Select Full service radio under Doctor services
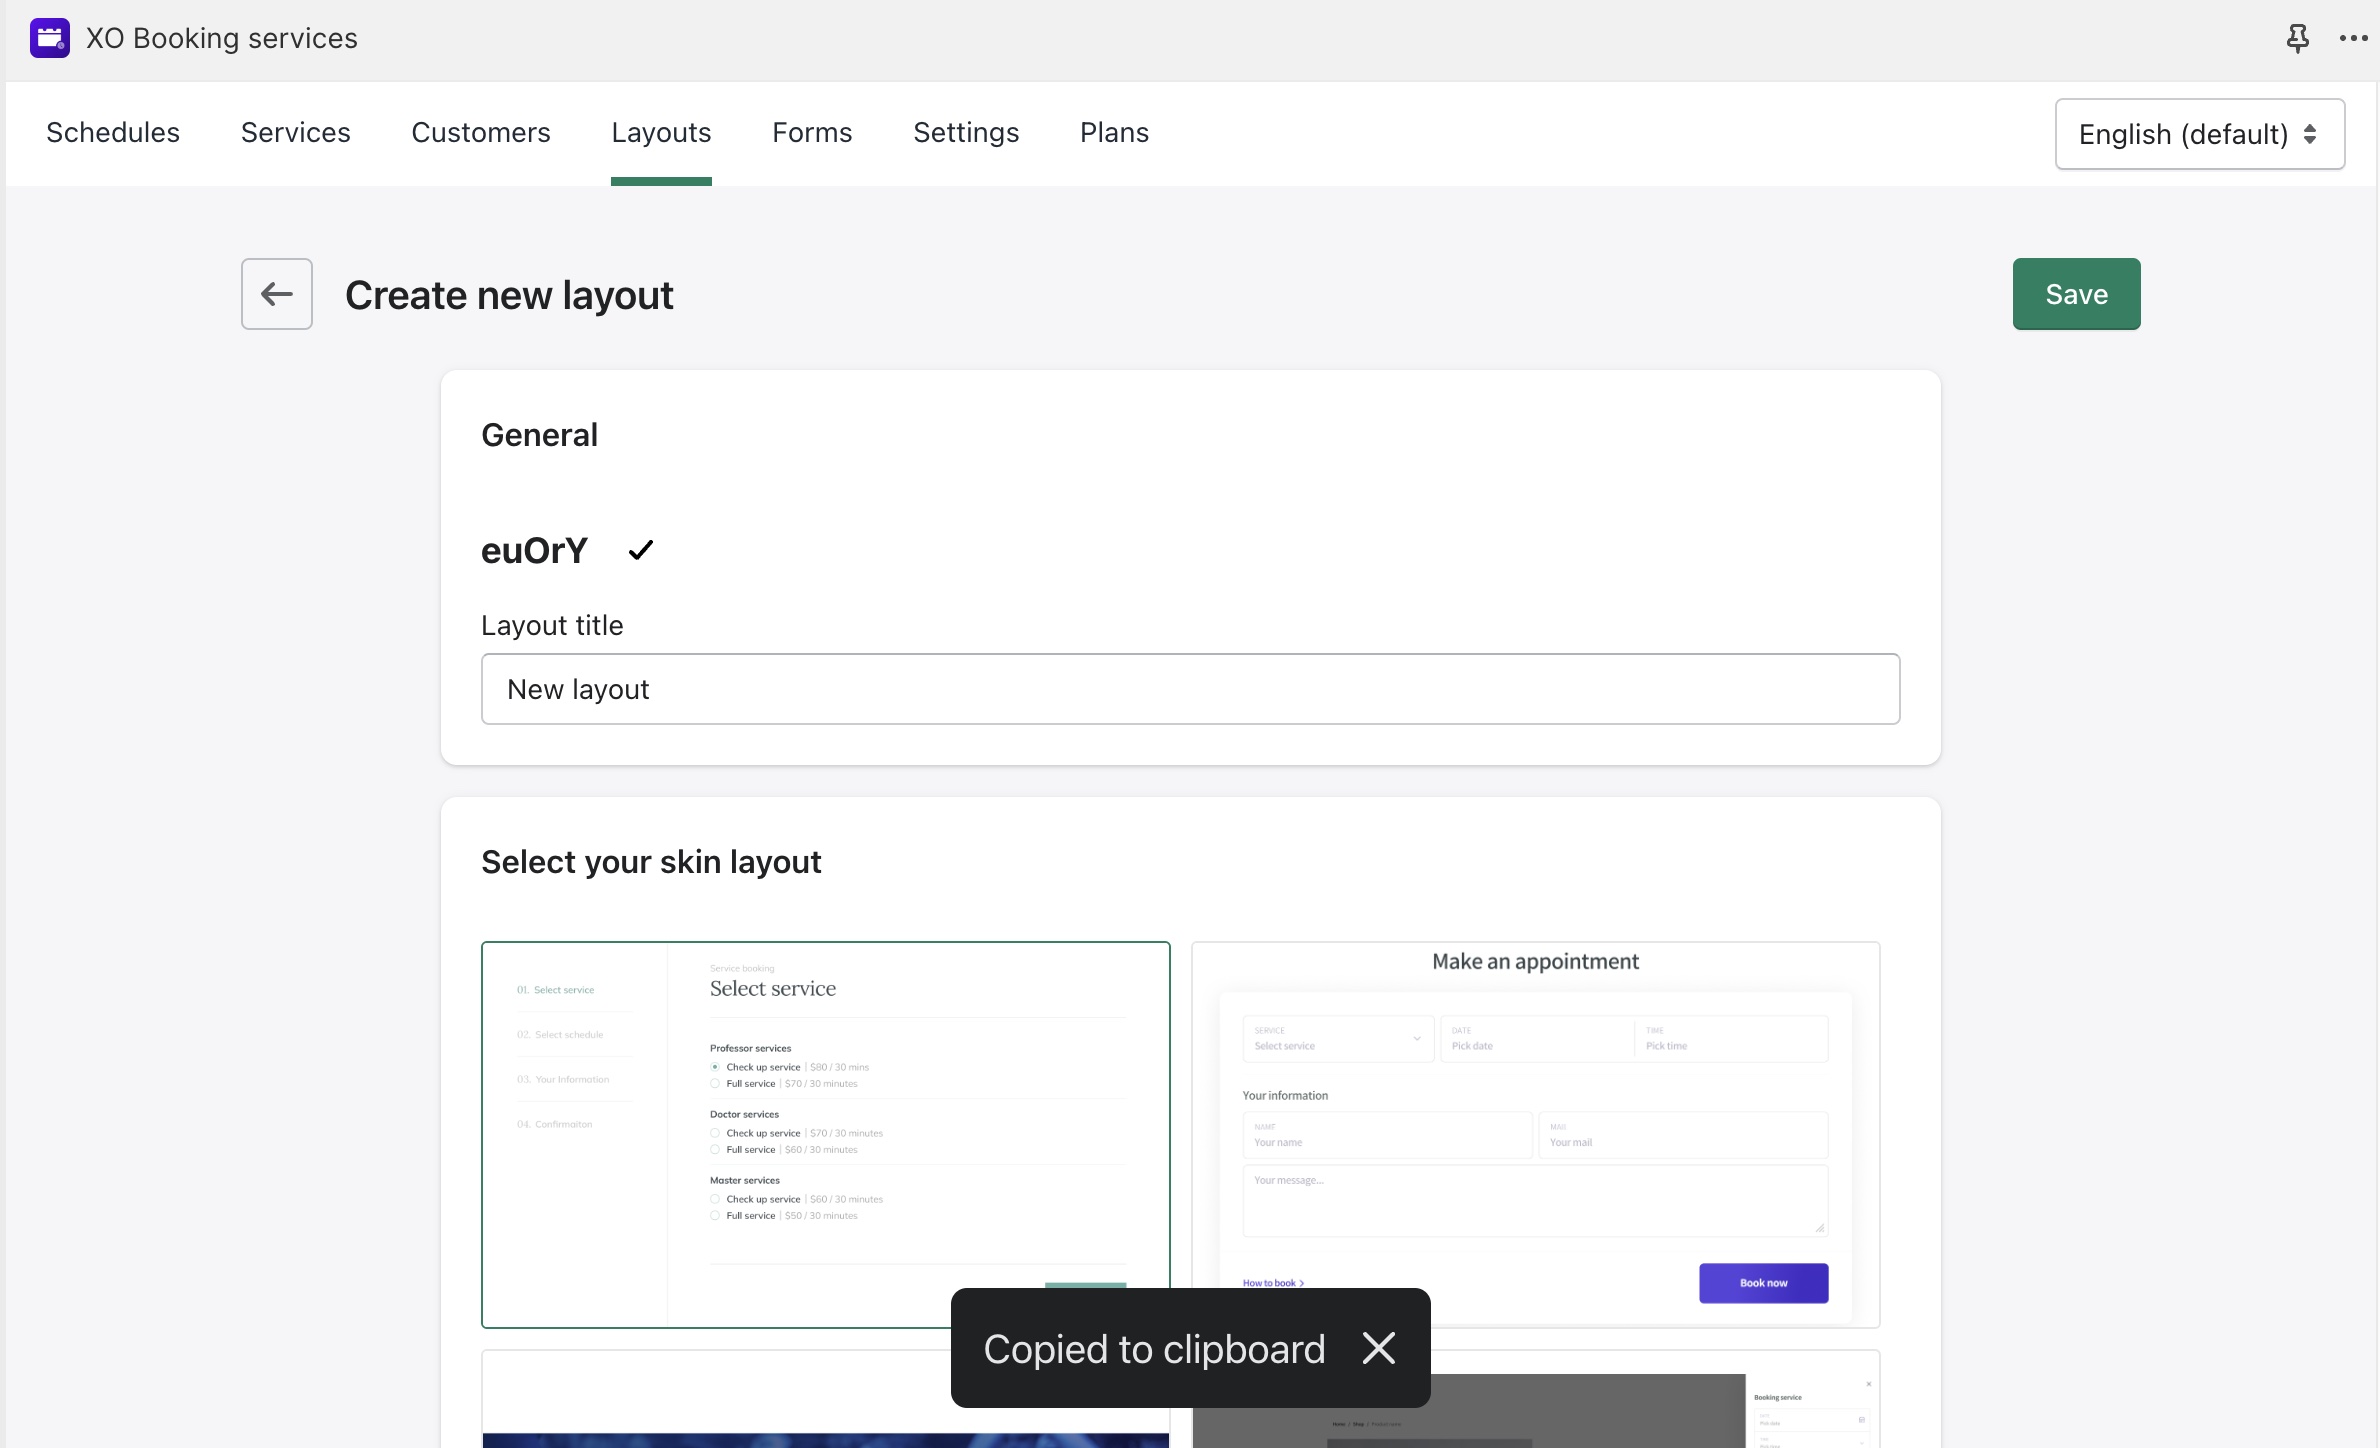 point(714,1149)
